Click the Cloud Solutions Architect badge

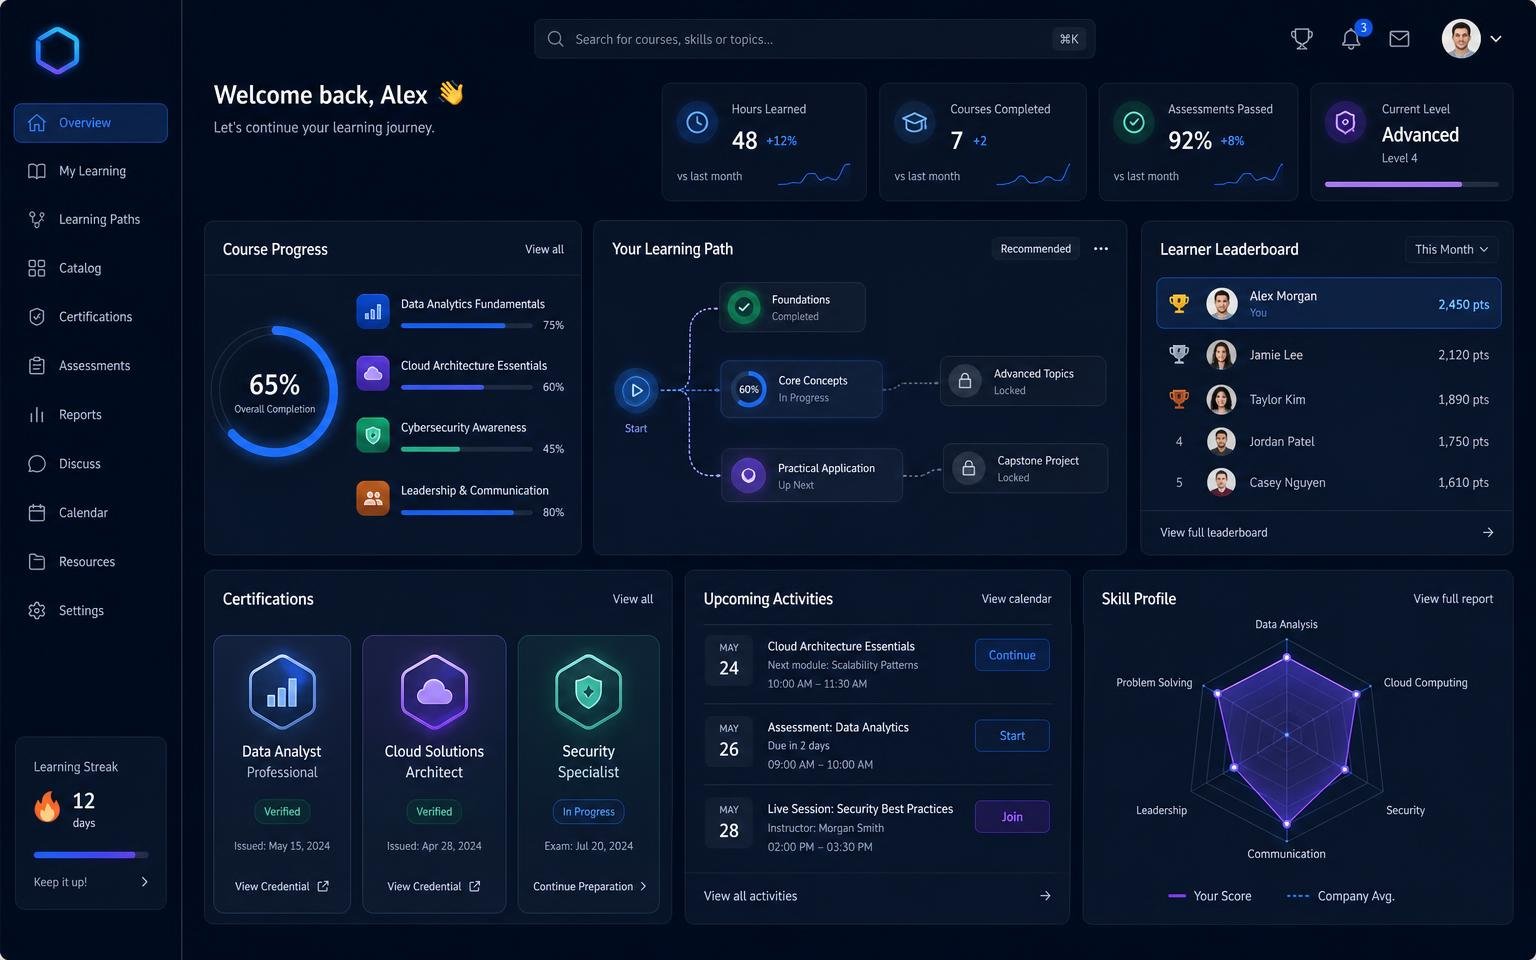pos(434,691)
